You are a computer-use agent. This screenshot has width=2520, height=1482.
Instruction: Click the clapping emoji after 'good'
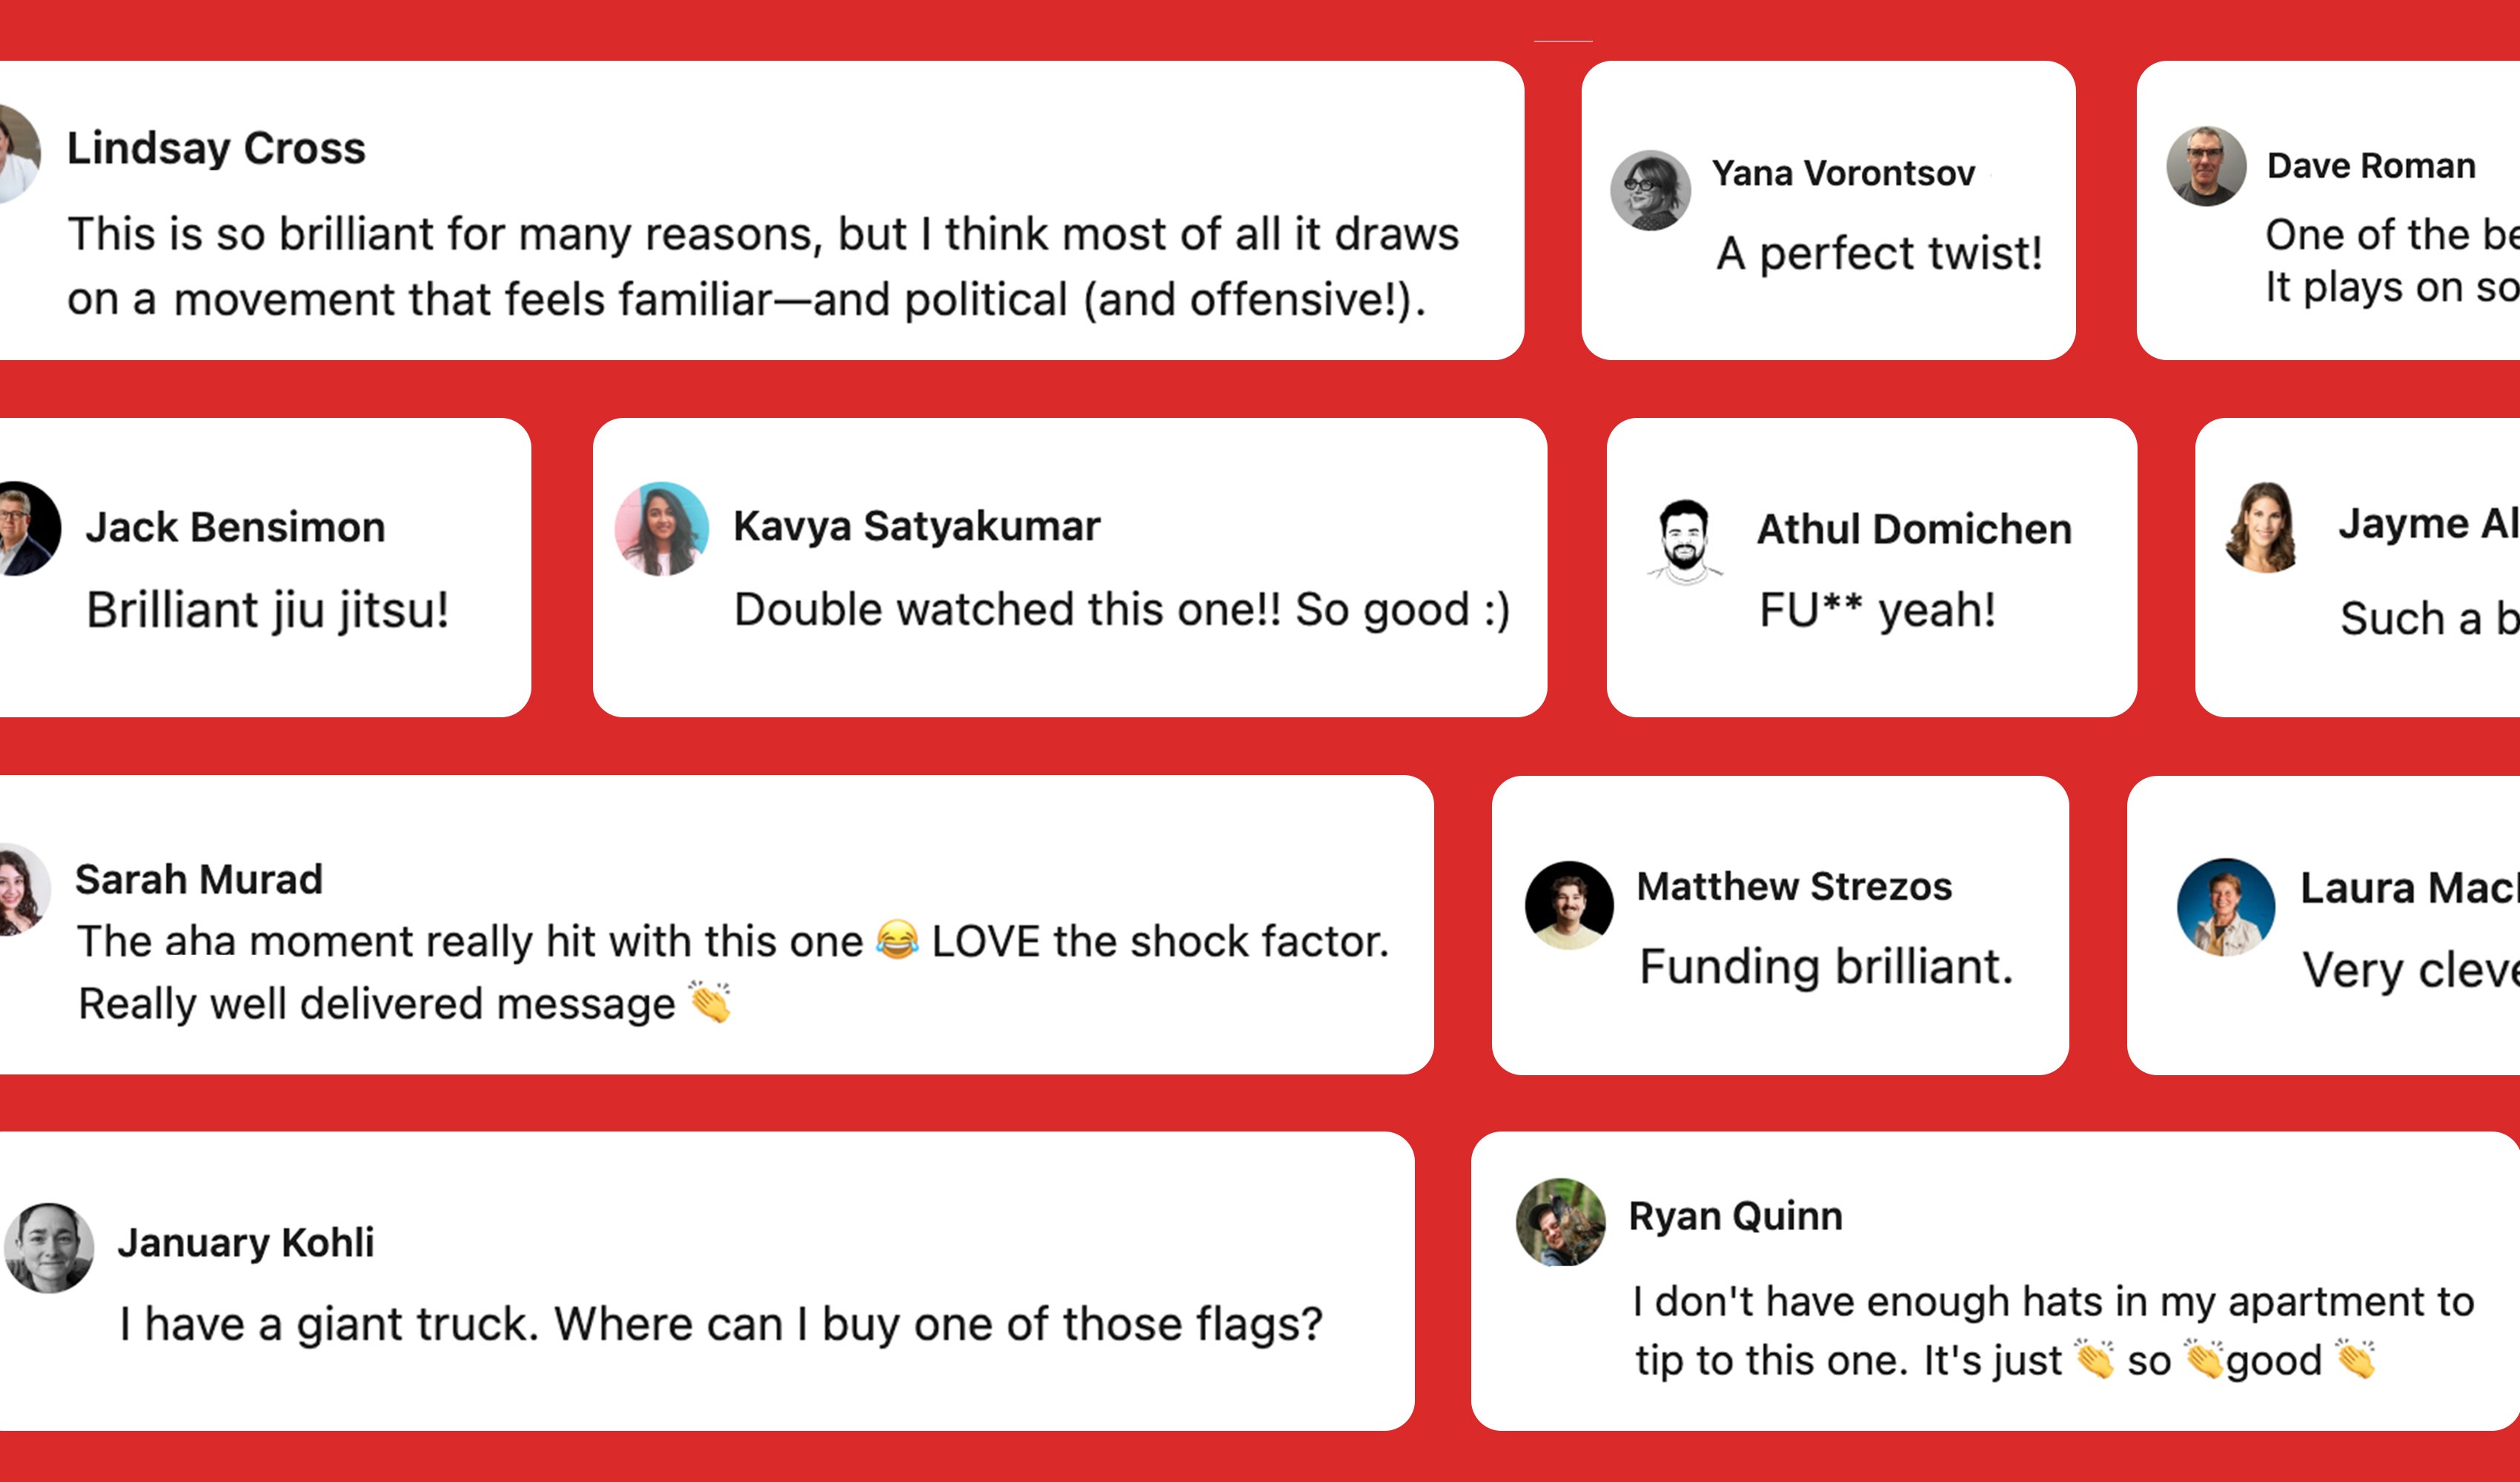tap(2356, 1359)
